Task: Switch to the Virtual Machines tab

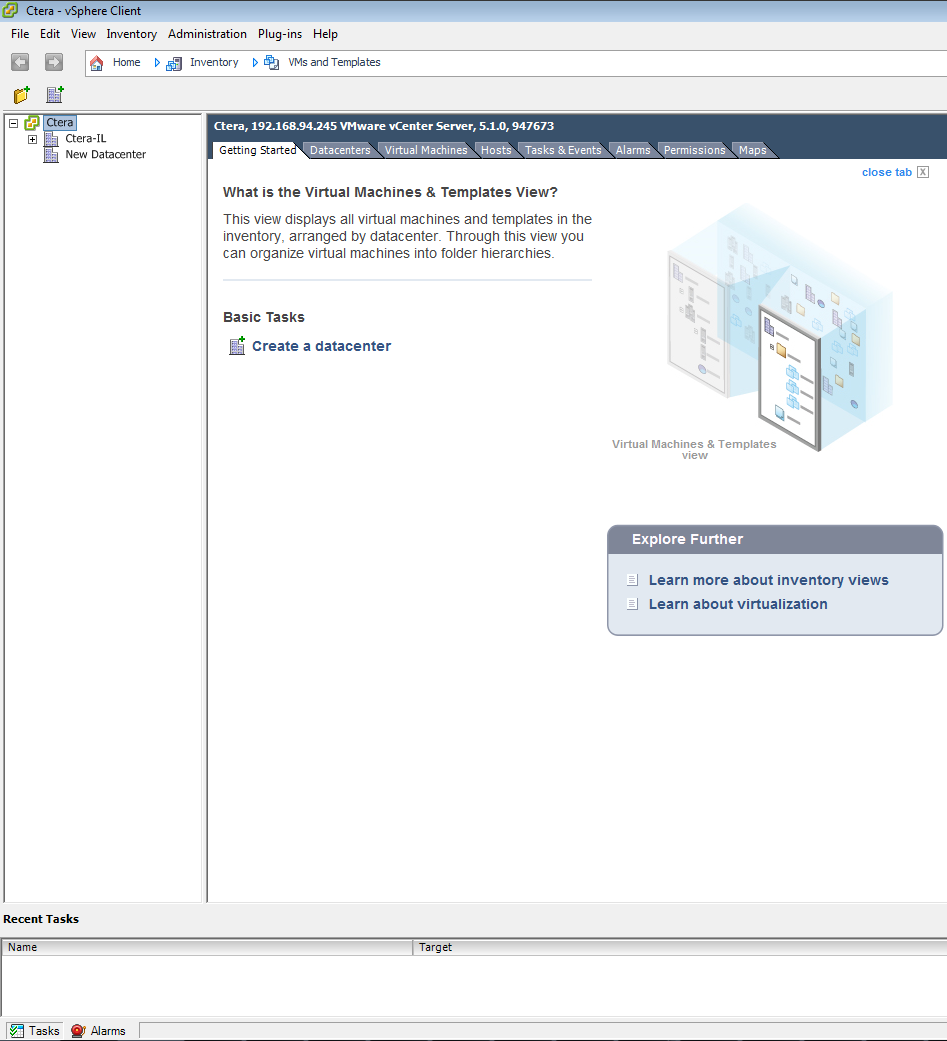Action: coord(426,150)
